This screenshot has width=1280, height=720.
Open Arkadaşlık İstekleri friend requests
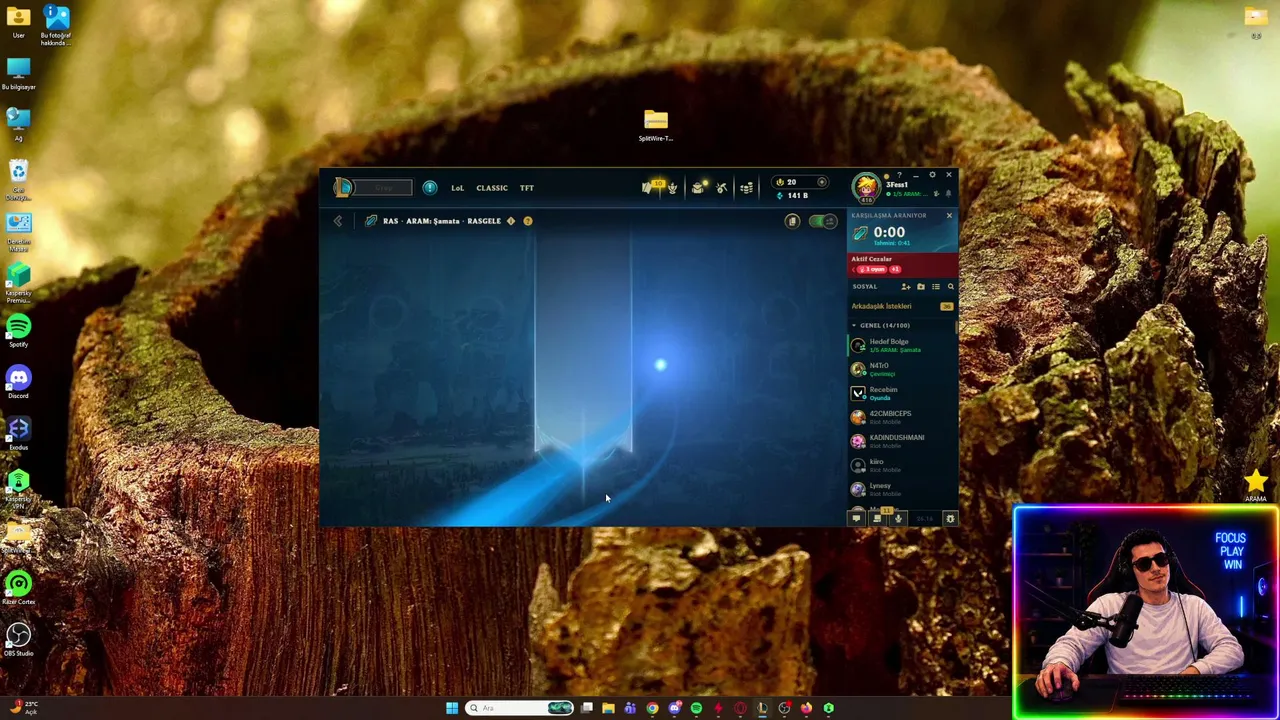coord(902,306)
